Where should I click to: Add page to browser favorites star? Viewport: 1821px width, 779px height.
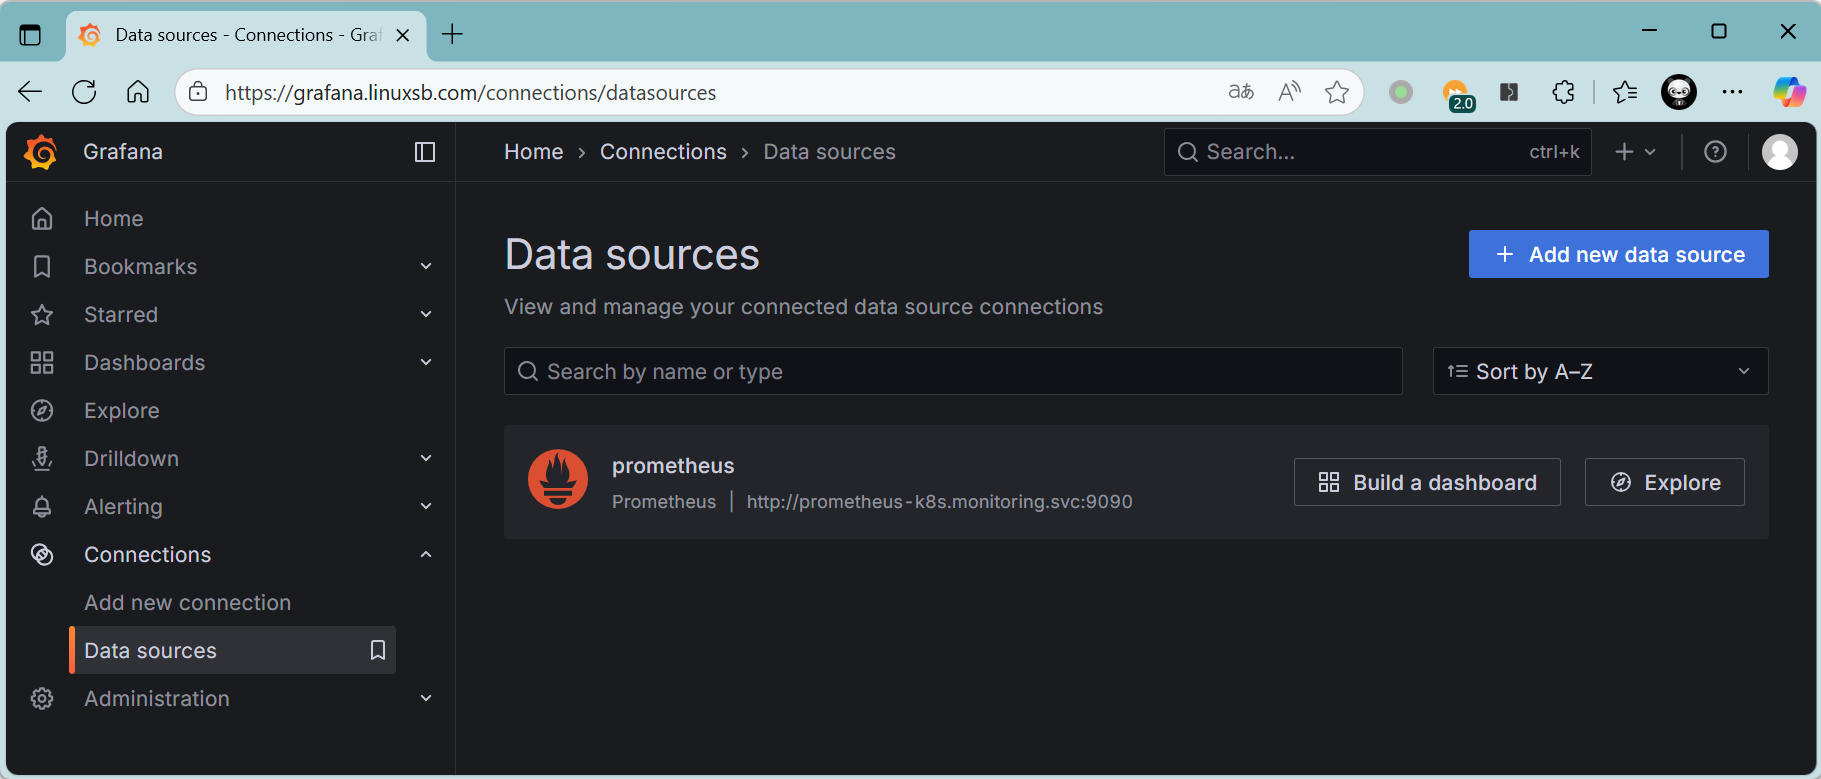1336,93
